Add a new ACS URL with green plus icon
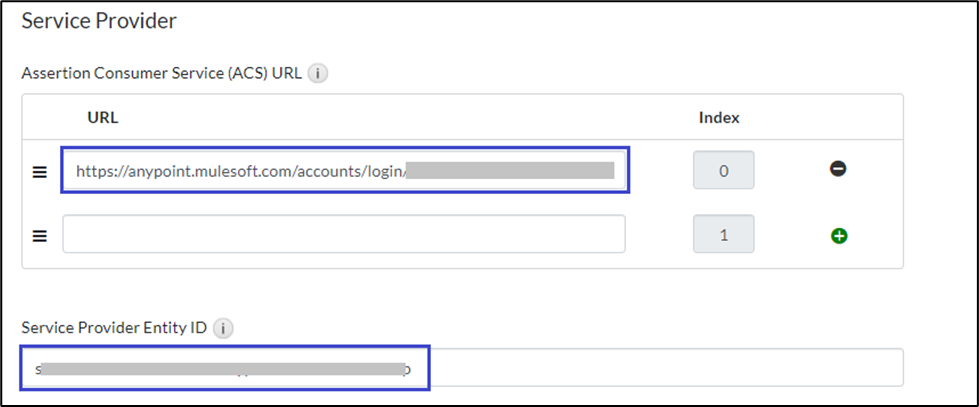This screenshot has width=979, height=407. pyautogui.click(x=839, y=236)
